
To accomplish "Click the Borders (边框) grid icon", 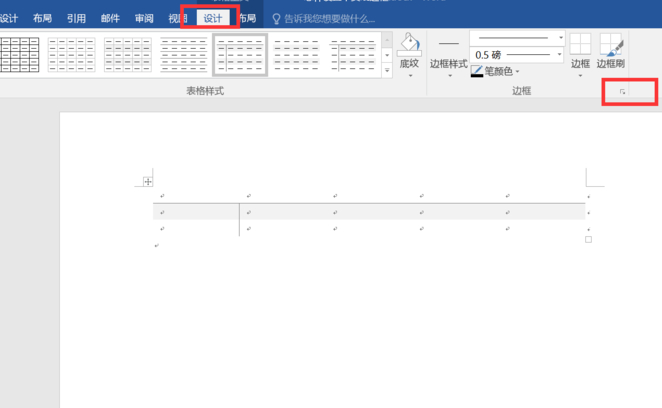I will click(x=580, y=45).
